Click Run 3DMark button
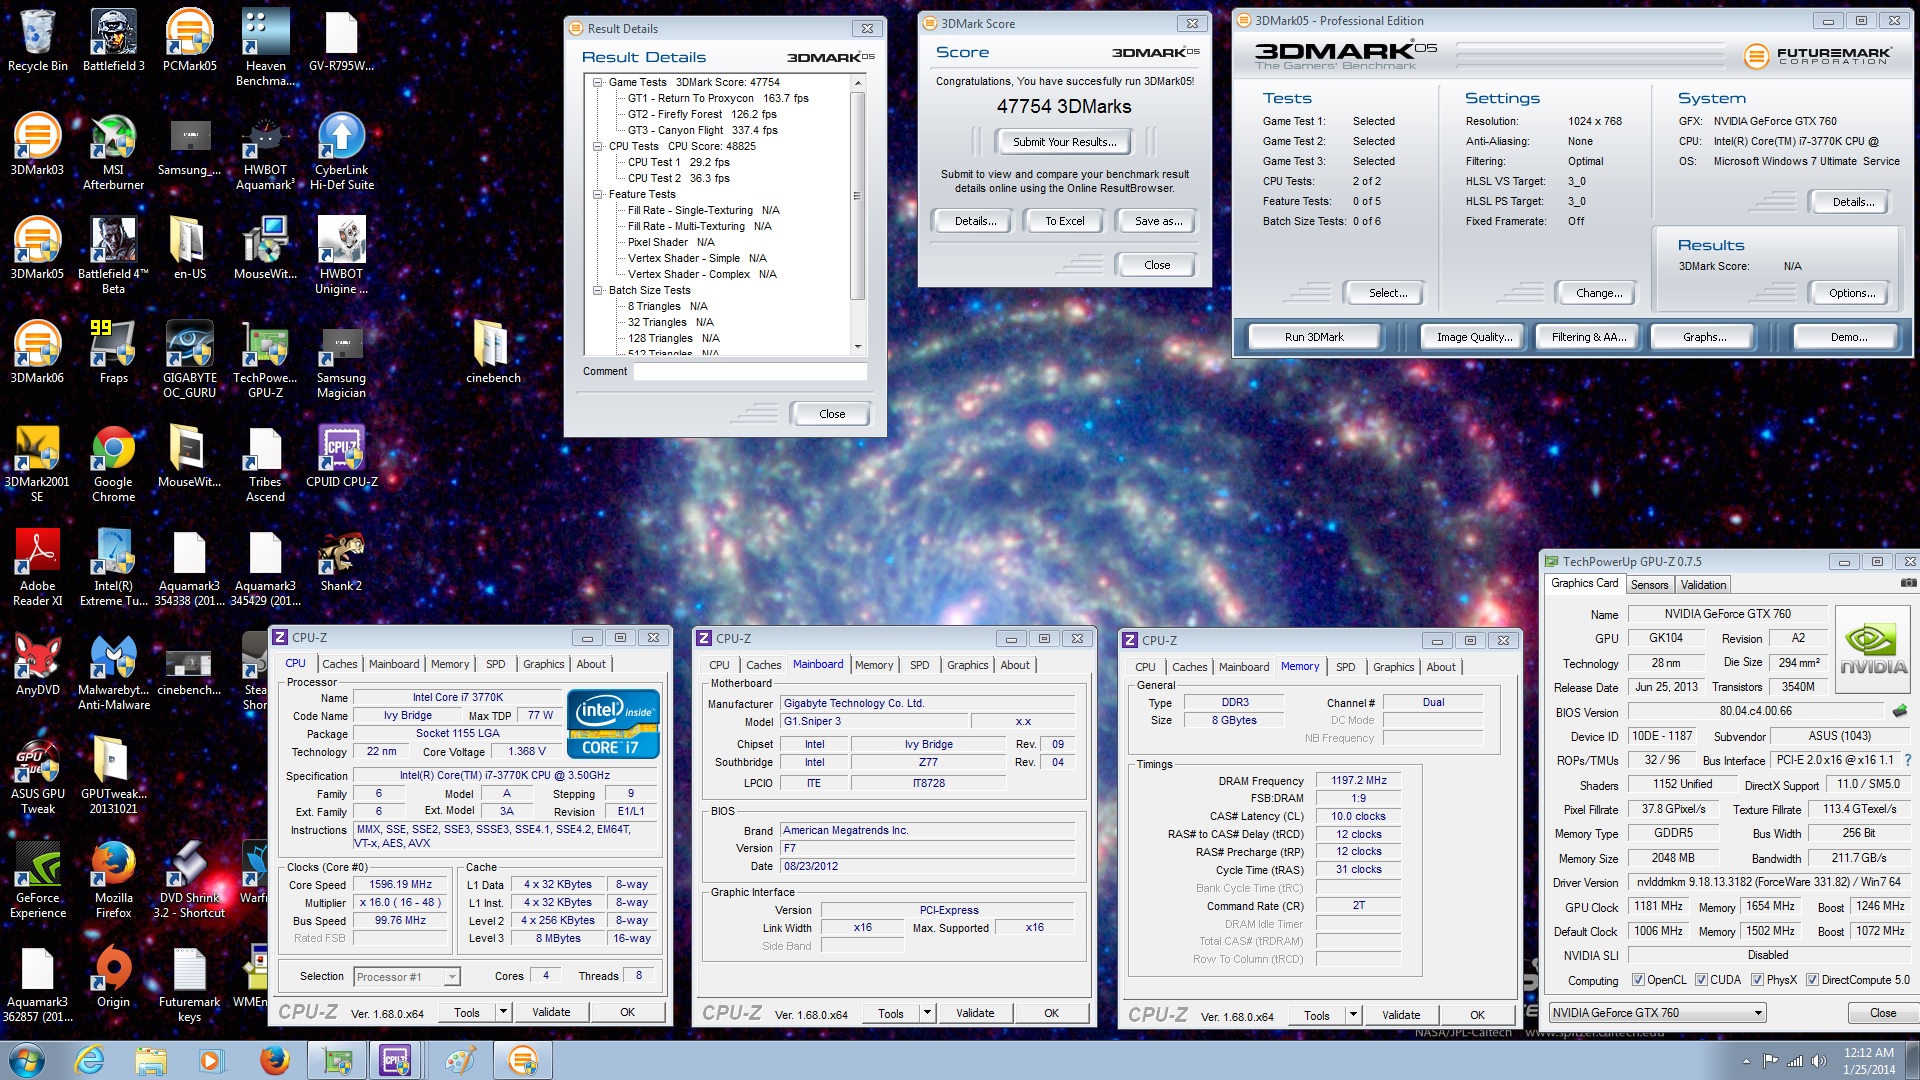Viewport: 1920px width, 1080px height. click(x=1314, y=337)
